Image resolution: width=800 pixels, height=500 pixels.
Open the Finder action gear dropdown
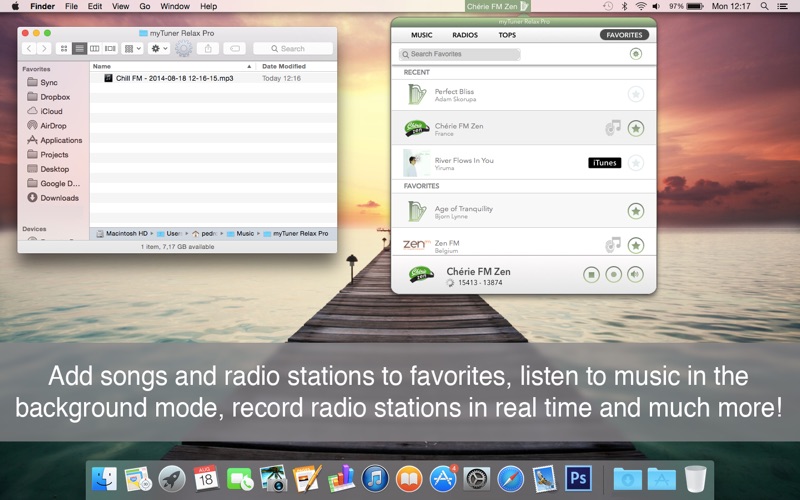point(159,48)
